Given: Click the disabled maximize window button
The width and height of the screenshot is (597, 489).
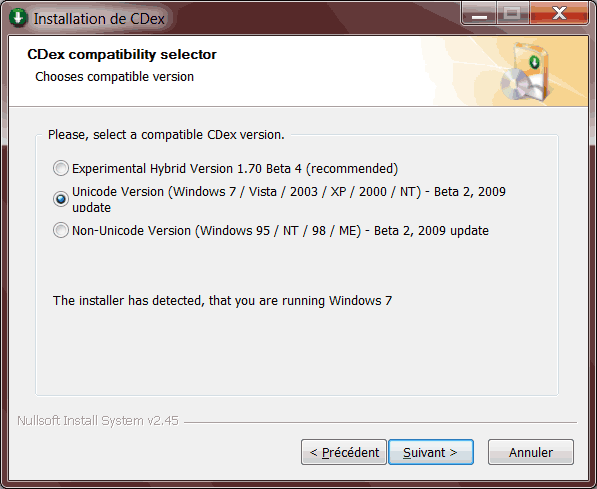Looking at the screenshot, I should pyautogui.click(x=512, y=14).
